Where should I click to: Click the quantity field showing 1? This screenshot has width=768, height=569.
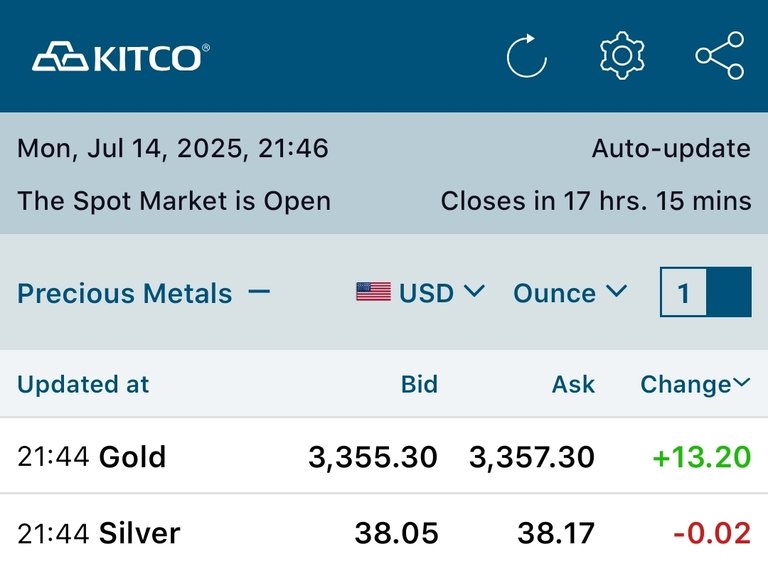pos(683,292)
